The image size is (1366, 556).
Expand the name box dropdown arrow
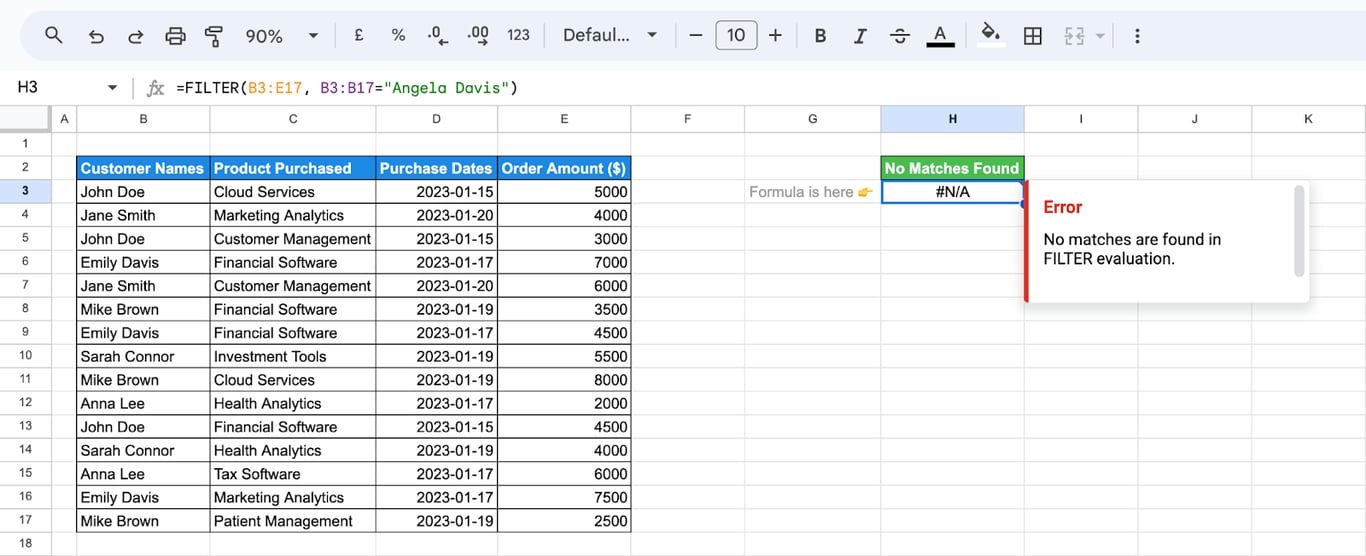112,88
